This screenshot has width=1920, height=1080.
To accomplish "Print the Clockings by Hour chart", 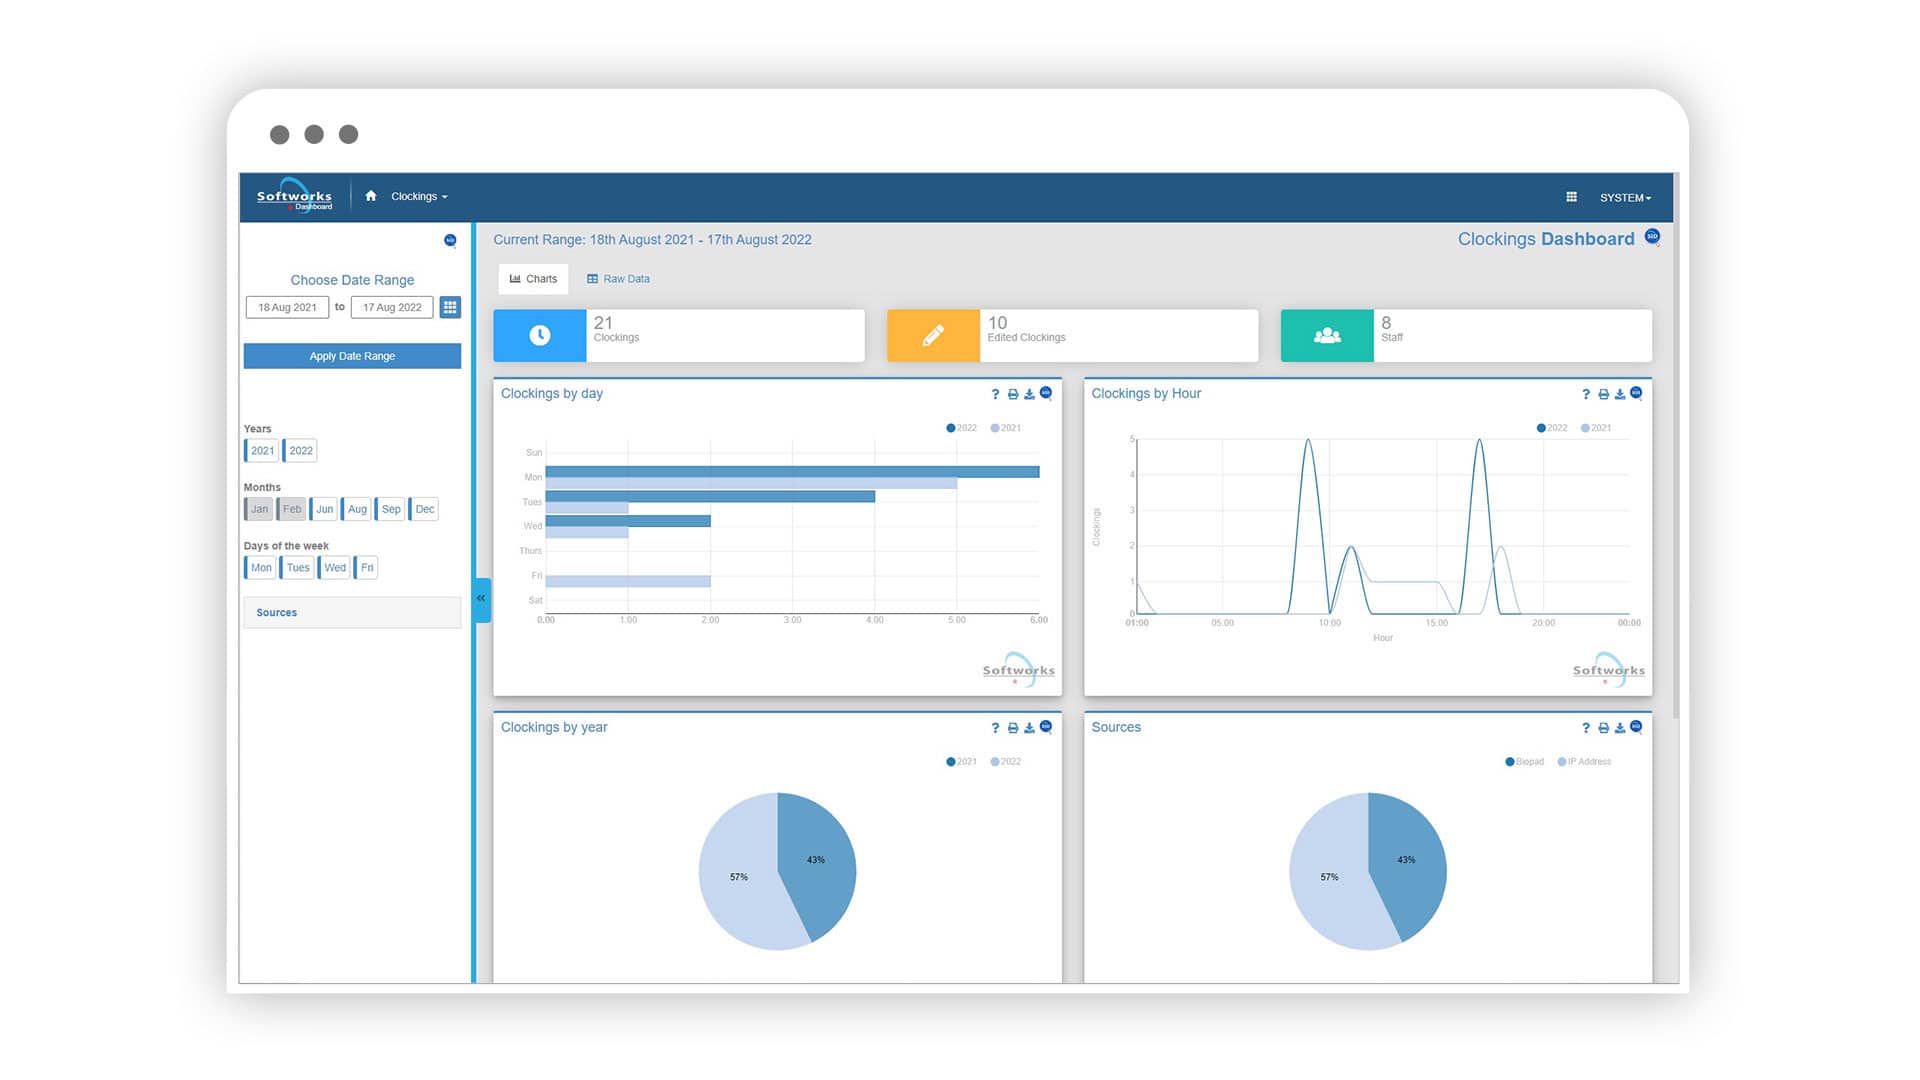I will [1604, 394].
